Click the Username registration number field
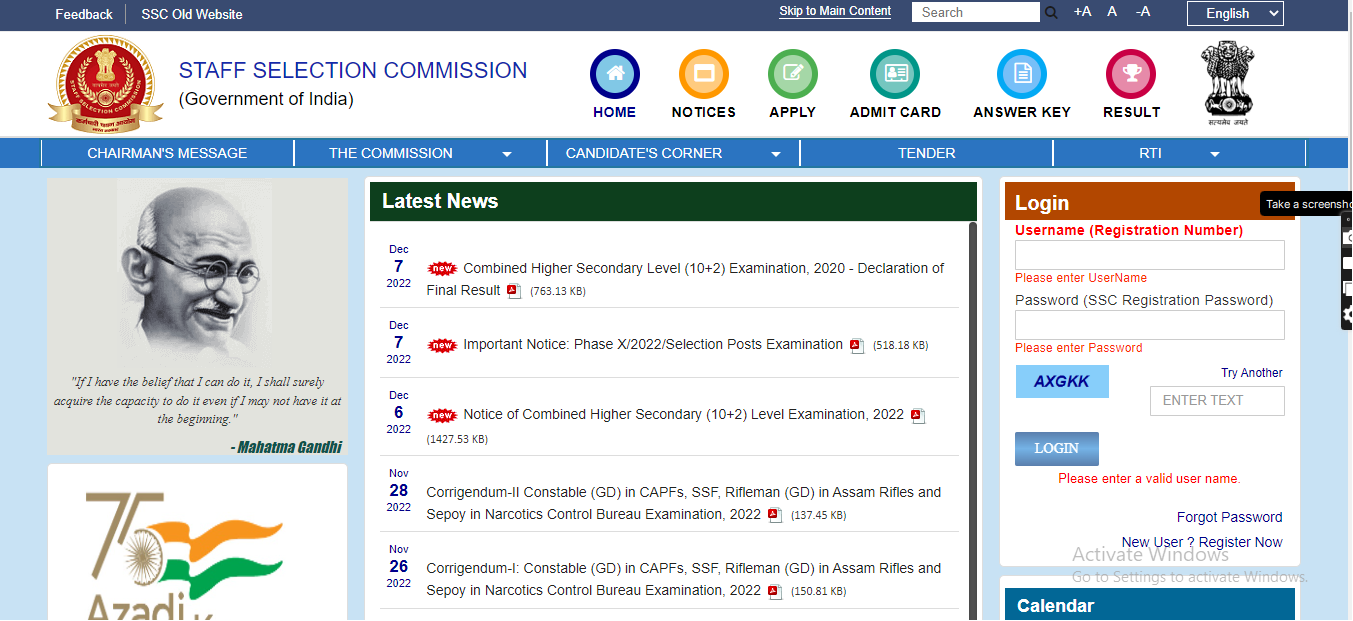Image resolution: width=1353 pixels, height=621 pixels. coord(1150,255)
